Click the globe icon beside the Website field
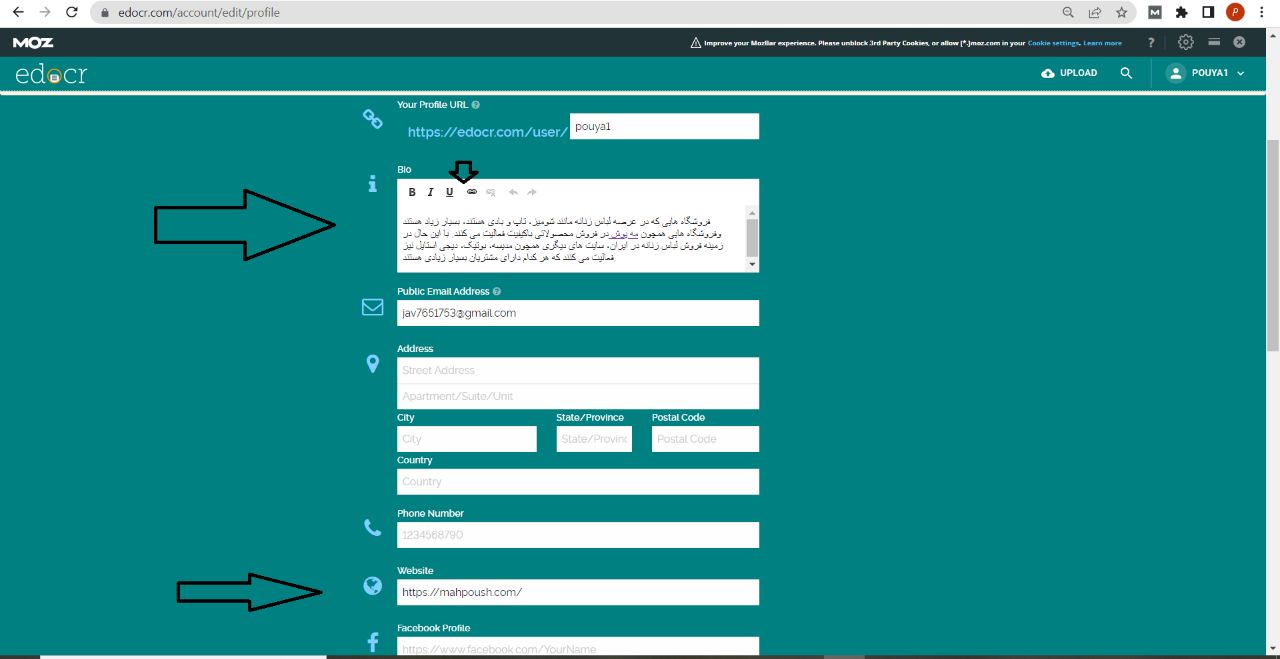This screenshot has width=1280, height=659. (372, 586)
